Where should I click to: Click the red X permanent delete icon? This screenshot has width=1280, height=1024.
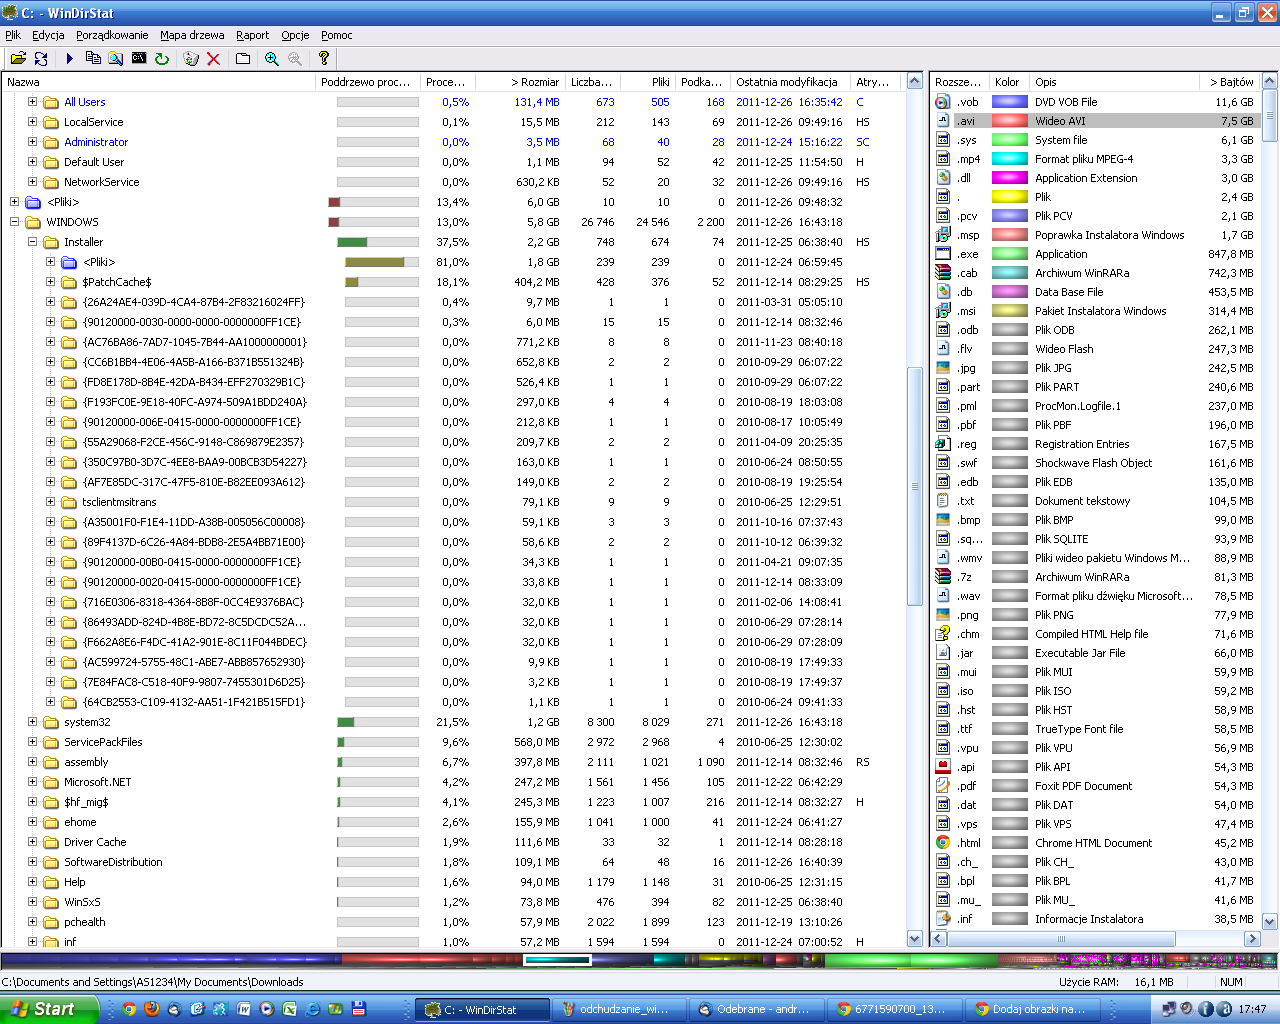(213, 59)
